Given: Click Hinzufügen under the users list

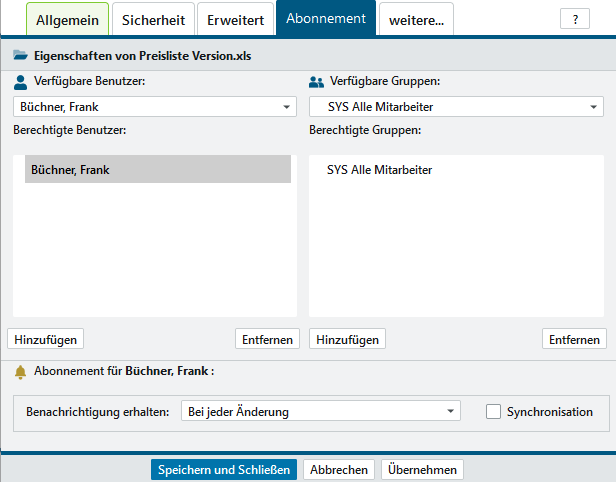Looking at the screenshot, I should coord(45,340).
